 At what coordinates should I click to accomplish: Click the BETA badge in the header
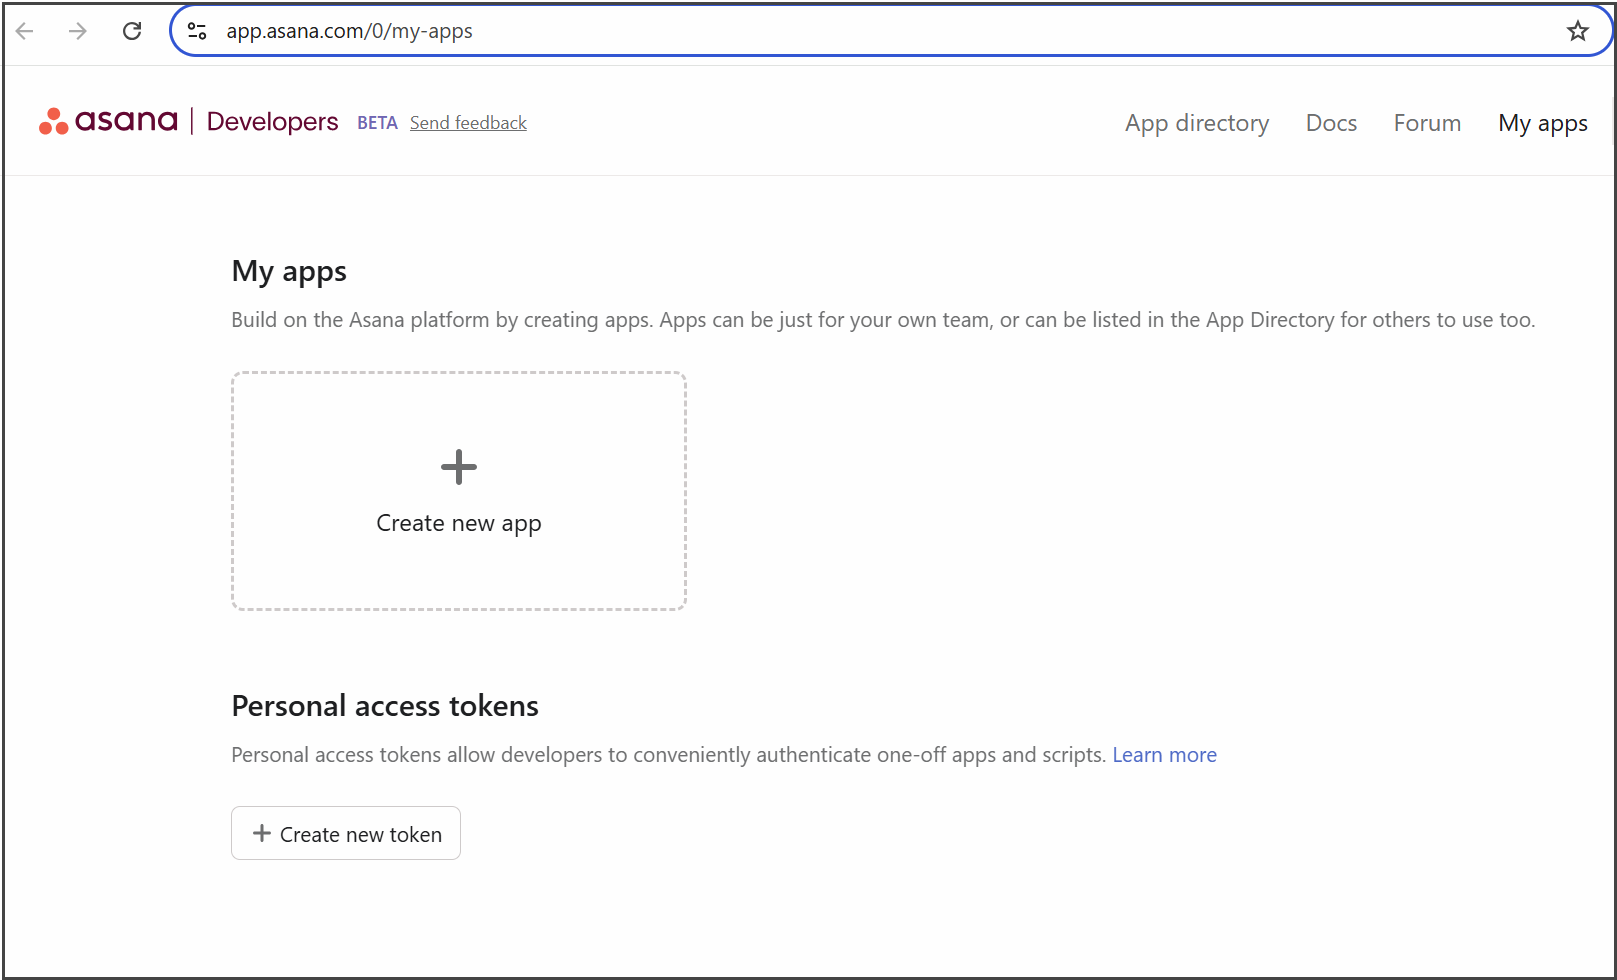point(377,123)
